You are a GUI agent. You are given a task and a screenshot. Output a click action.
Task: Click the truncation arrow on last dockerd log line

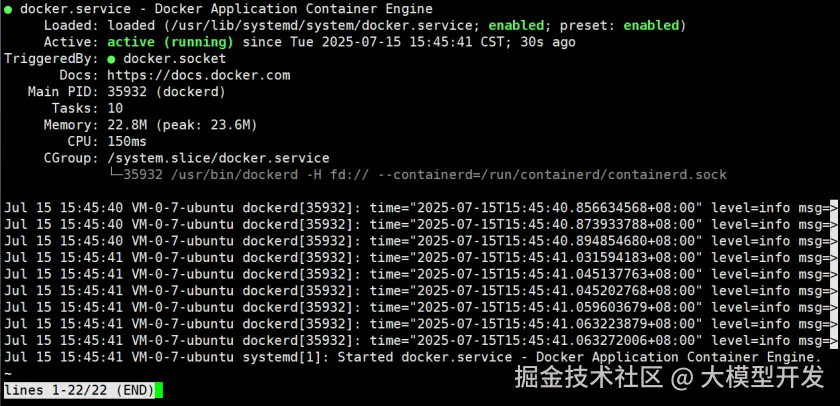point(832,340)
